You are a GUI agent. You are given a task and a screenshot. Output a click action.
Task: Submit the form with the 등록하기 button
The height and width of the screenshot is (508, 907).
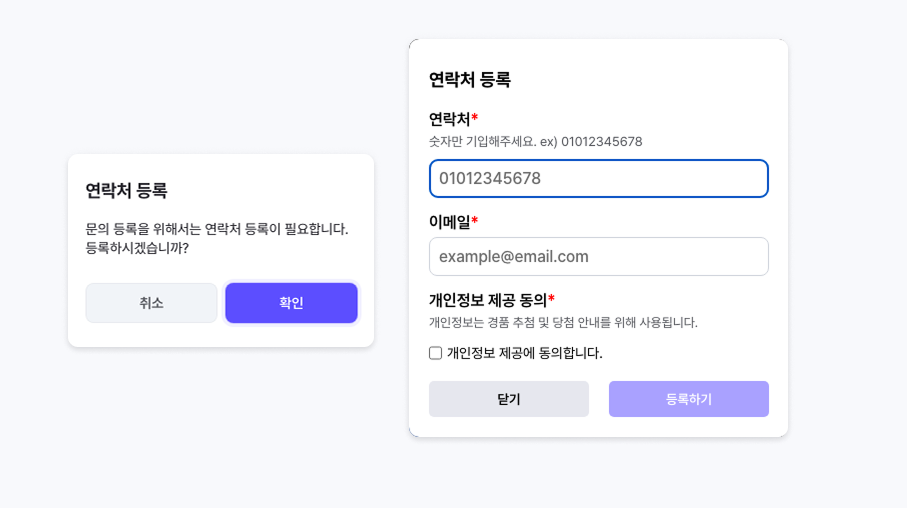[688, 399]
